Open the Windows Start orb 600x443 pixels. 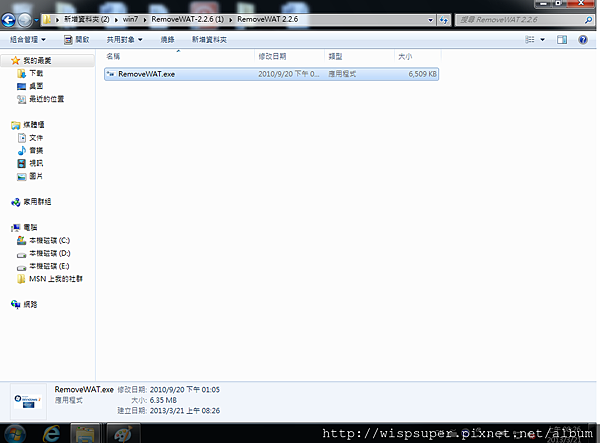click(15, 434)
